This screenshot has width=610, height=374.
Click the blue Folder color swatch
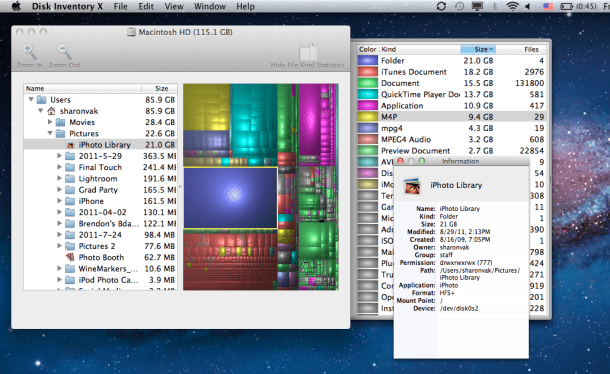point(368,61)
